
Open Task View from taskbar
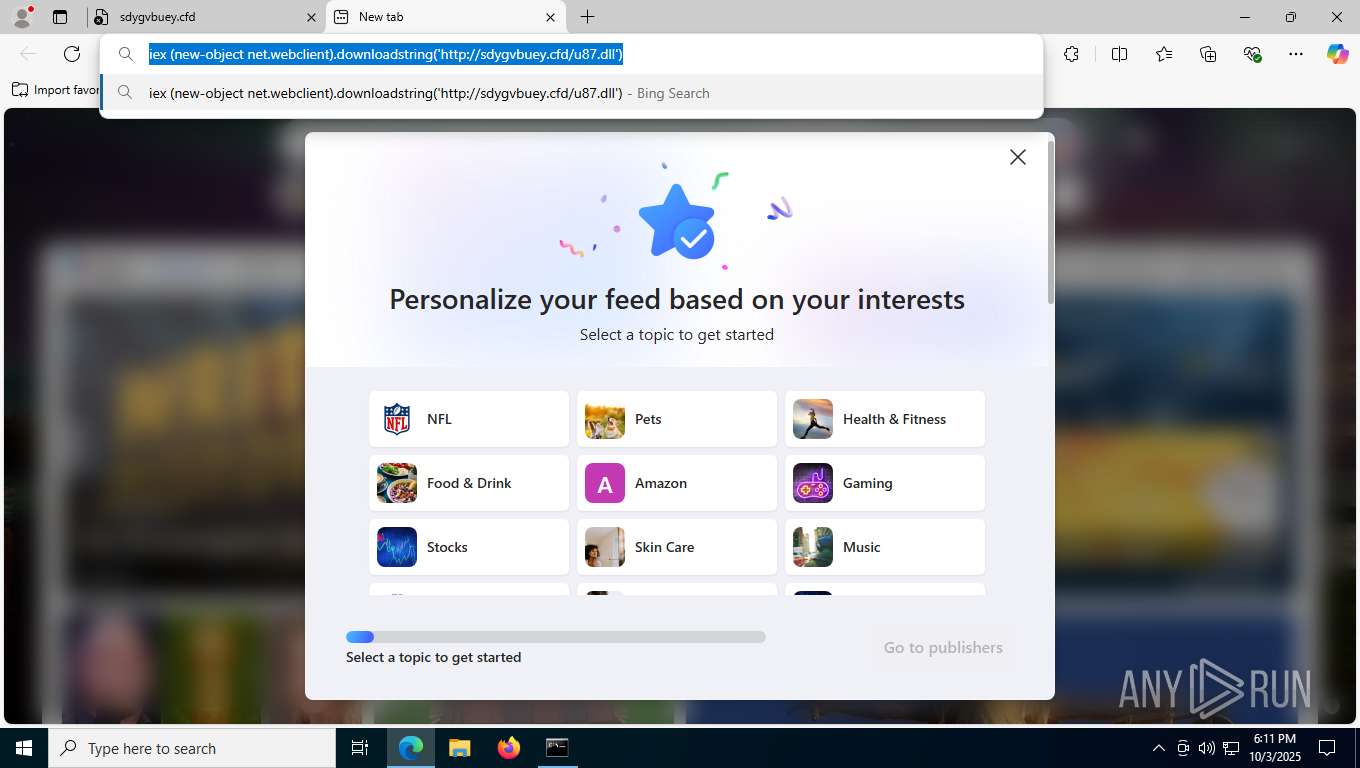360,748
